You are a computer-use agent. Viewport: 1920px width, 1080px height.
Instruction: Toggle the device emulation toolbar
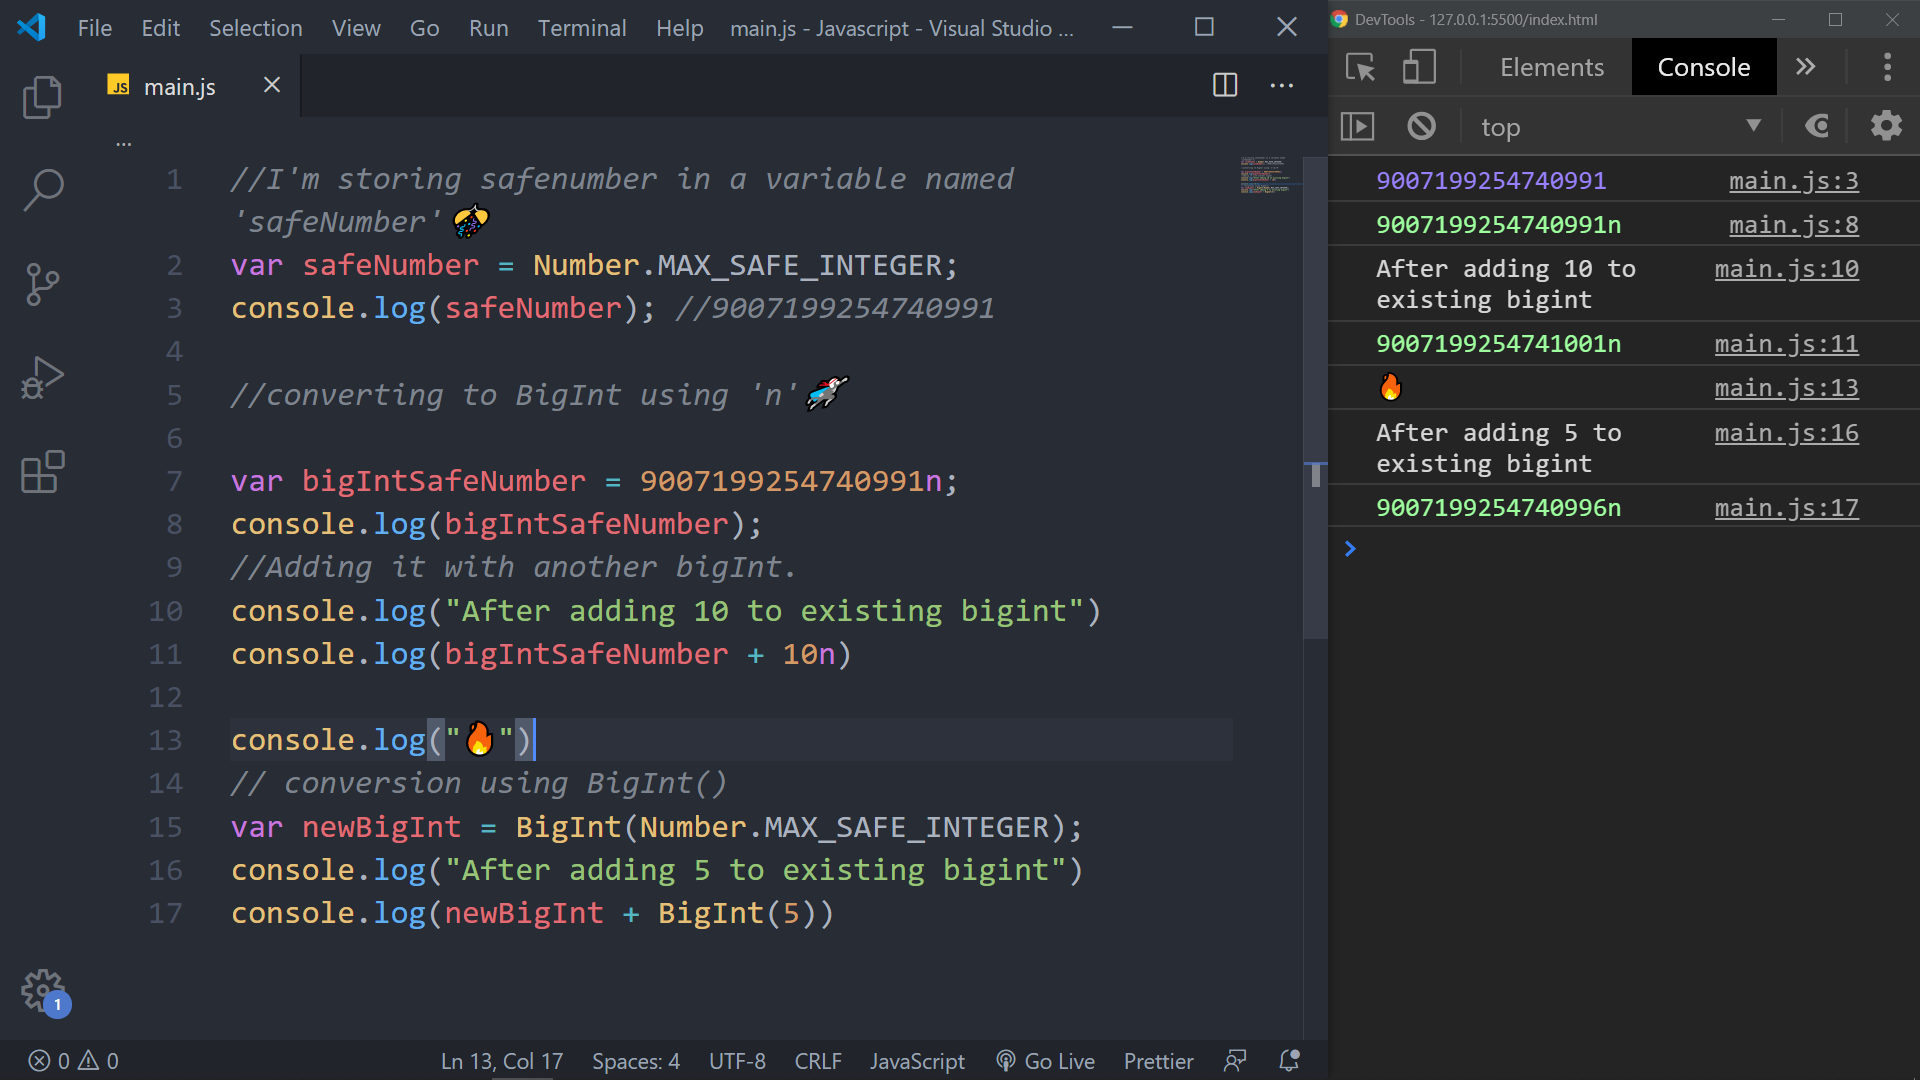(1418, 67)
